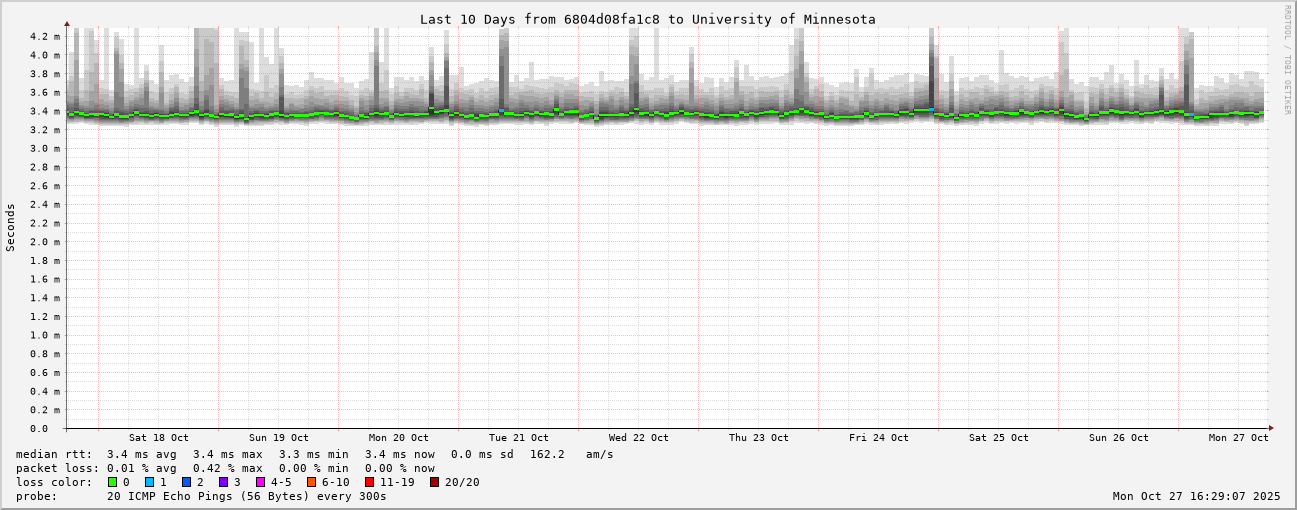This screenshot has width=1297, height=510.
Task: Click the light blue 1 loss swatch
Action: (x=150, y=482)
